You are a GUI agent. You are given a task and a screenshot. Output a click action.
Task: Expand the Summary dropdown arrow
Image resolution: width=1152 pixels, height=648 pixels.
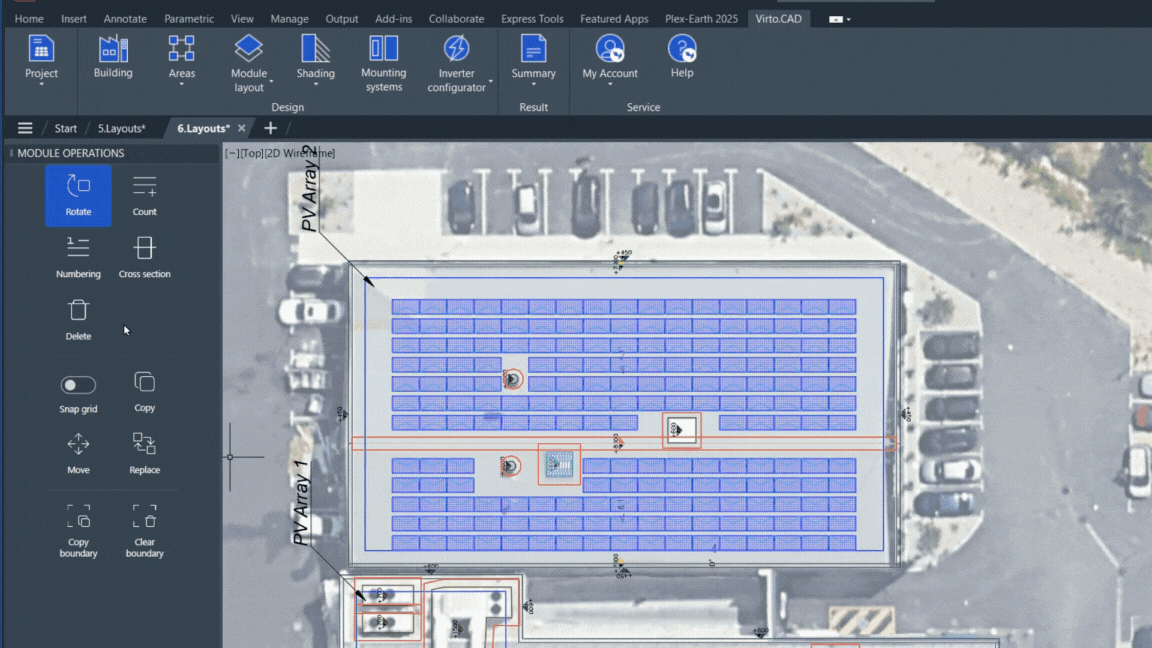point(533,85)
